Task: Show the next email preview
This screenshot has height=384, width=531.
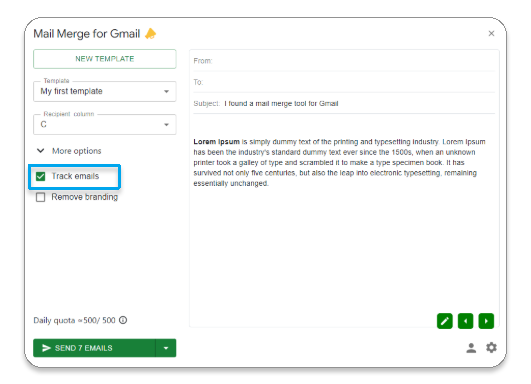Action: (x=486, y=321)
